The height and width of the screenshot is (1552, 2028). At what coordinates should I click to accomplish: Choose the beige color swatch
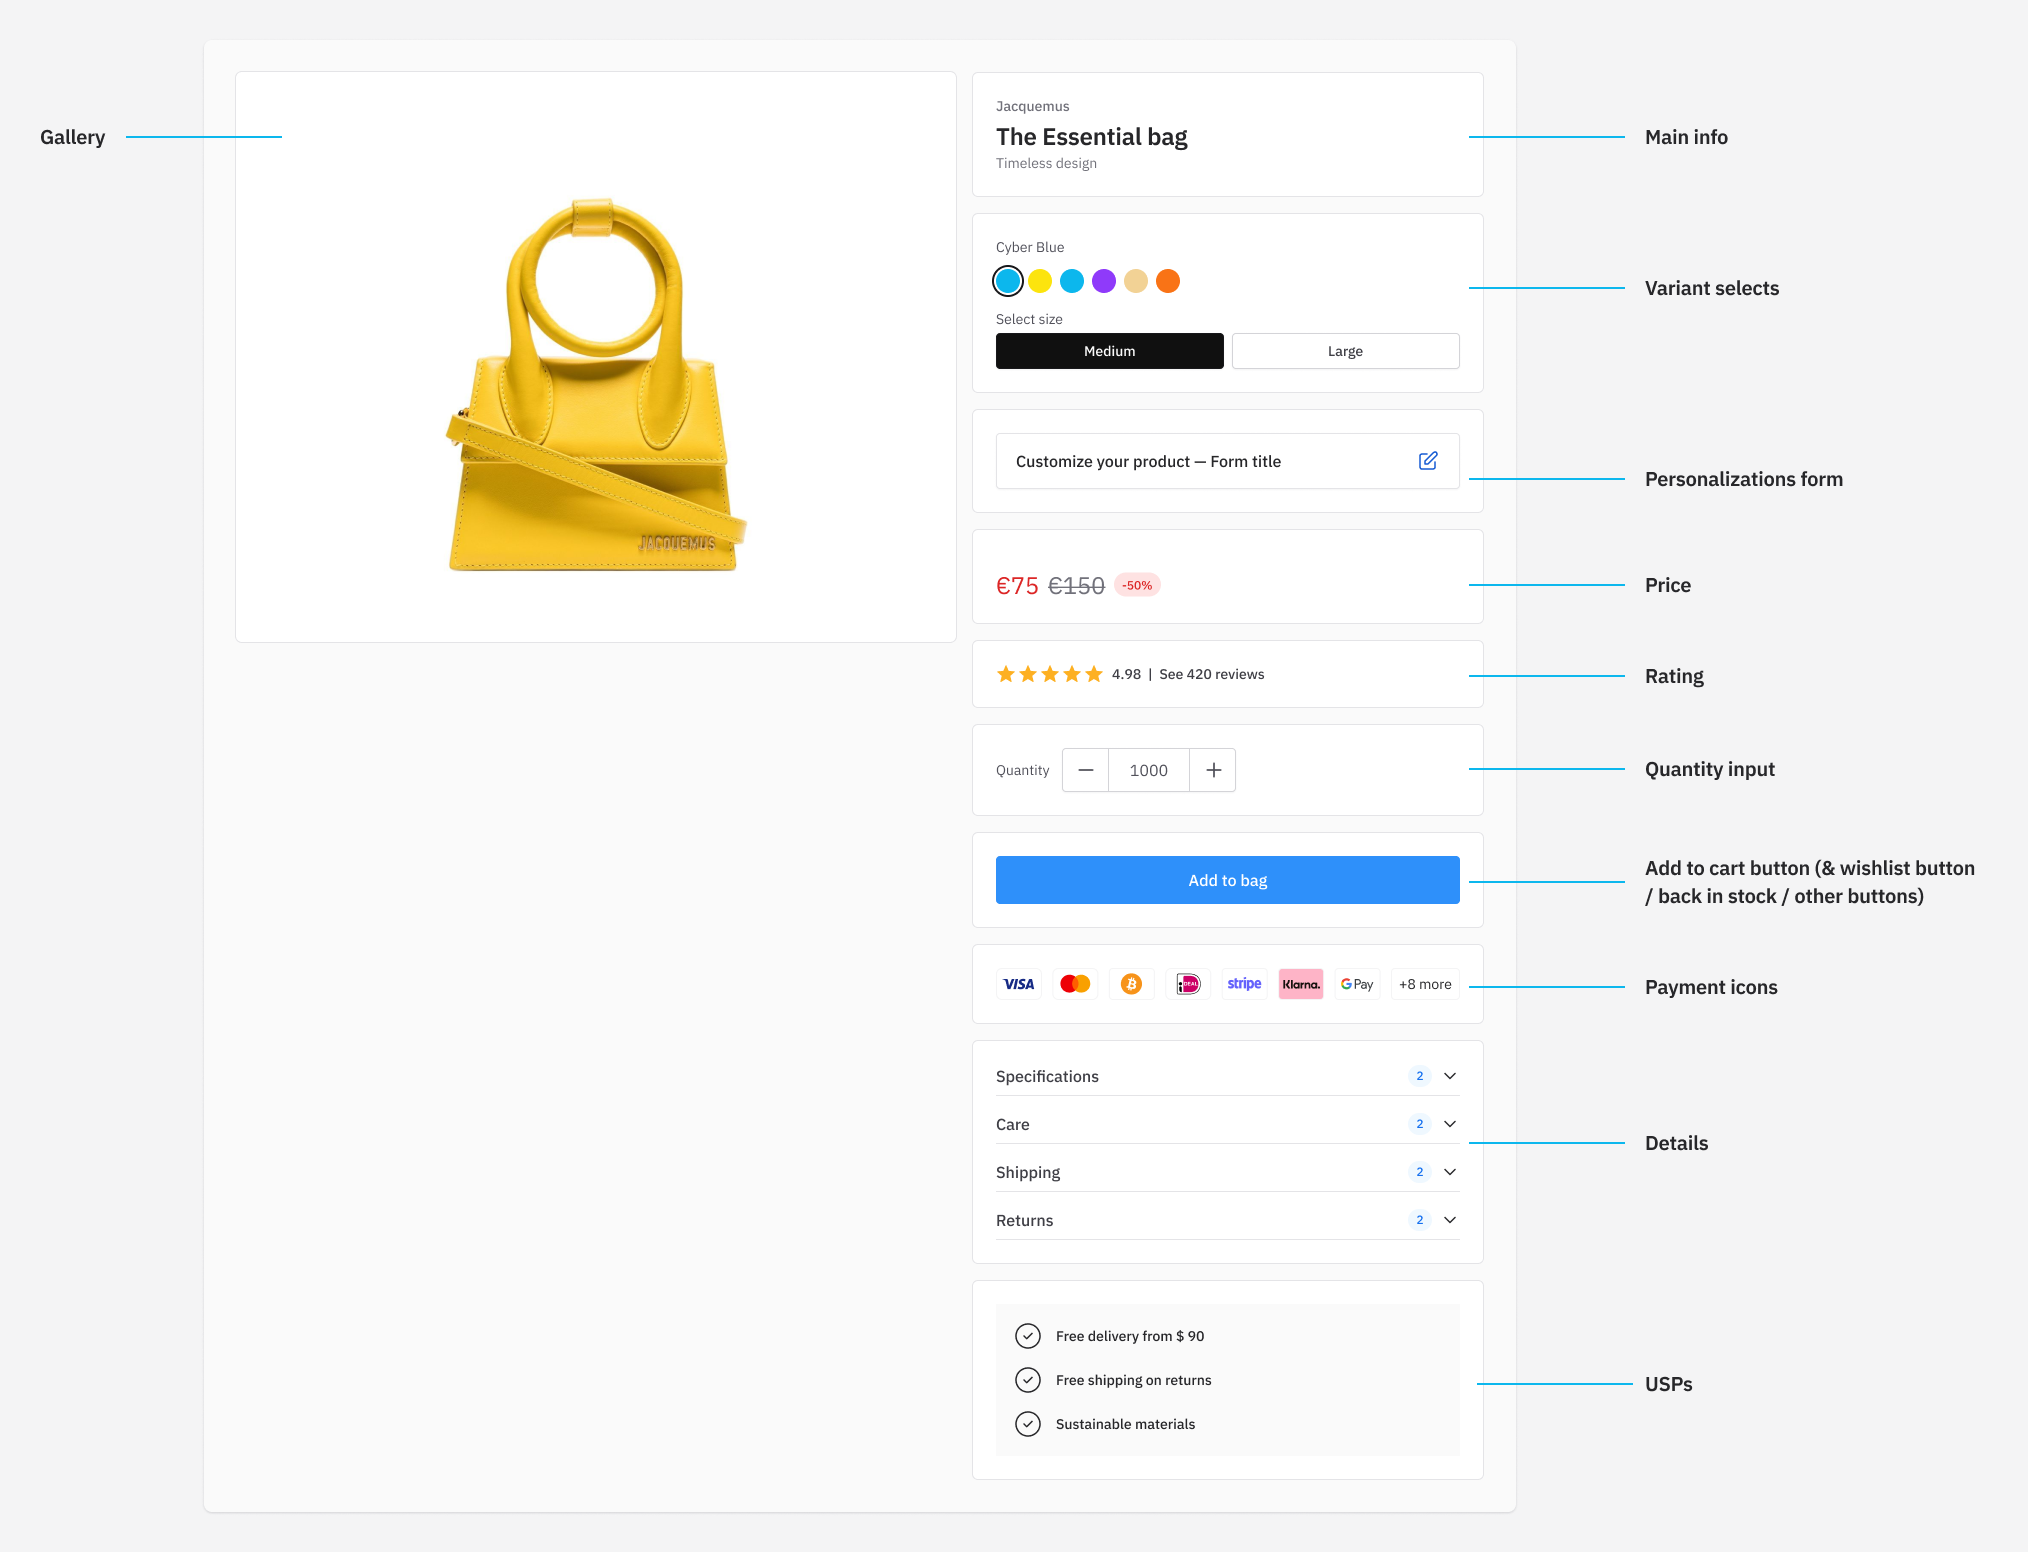pos(1136,281)
